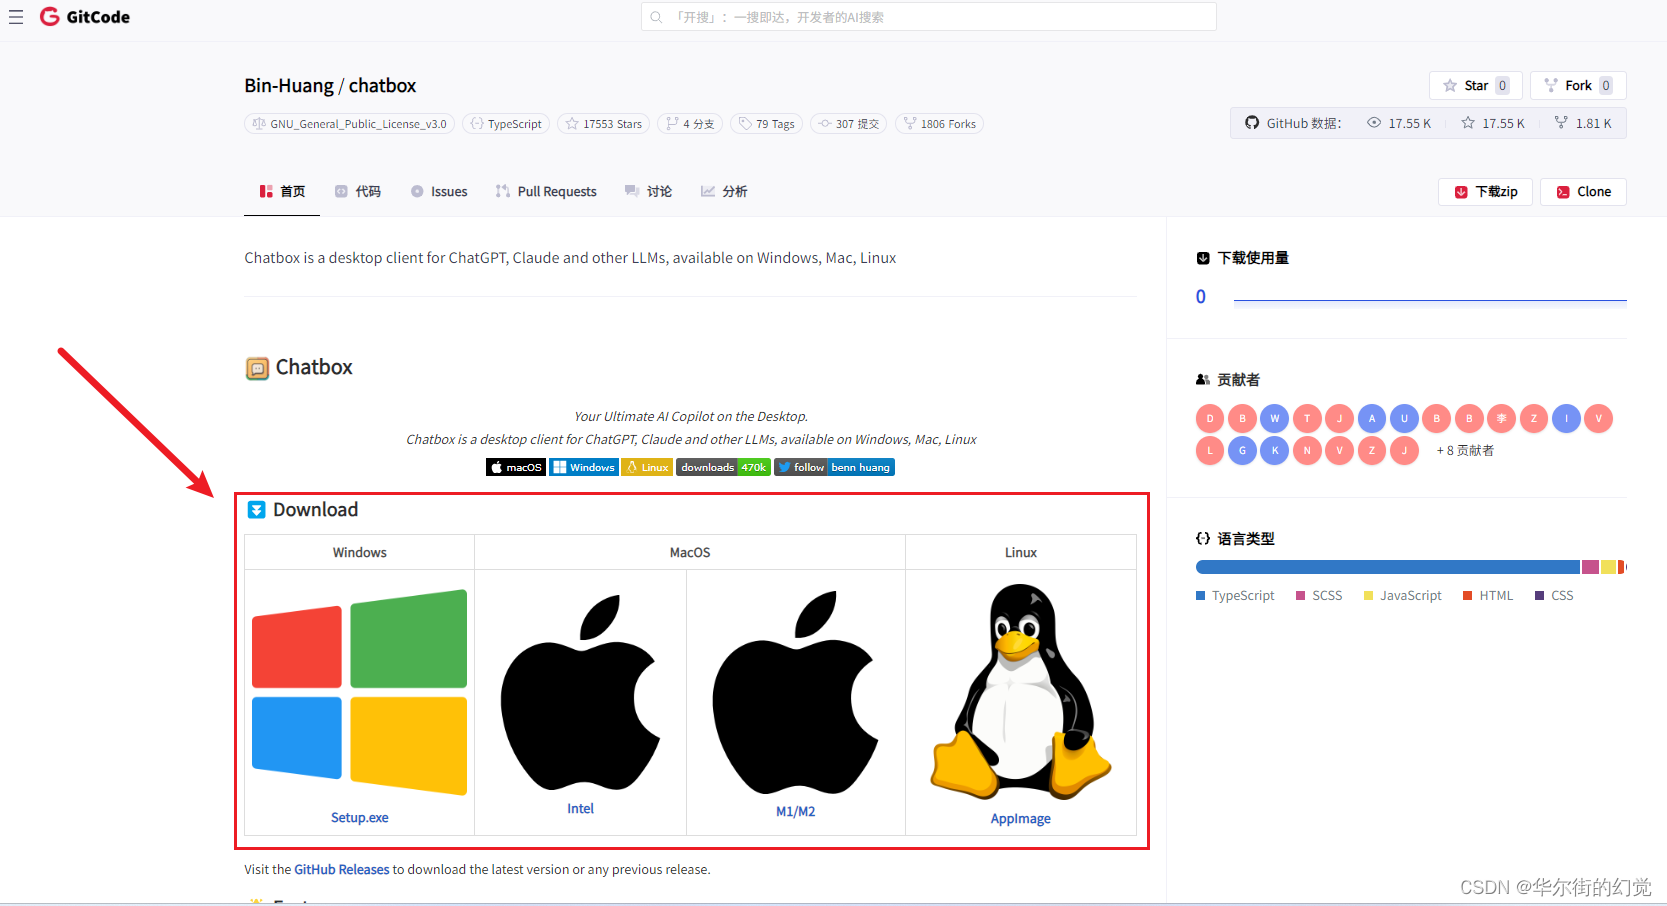Viewport: 1667px width, 906px height.
Task: Click the TypeScript badge under the repository title
Action: tap(506, 124)
